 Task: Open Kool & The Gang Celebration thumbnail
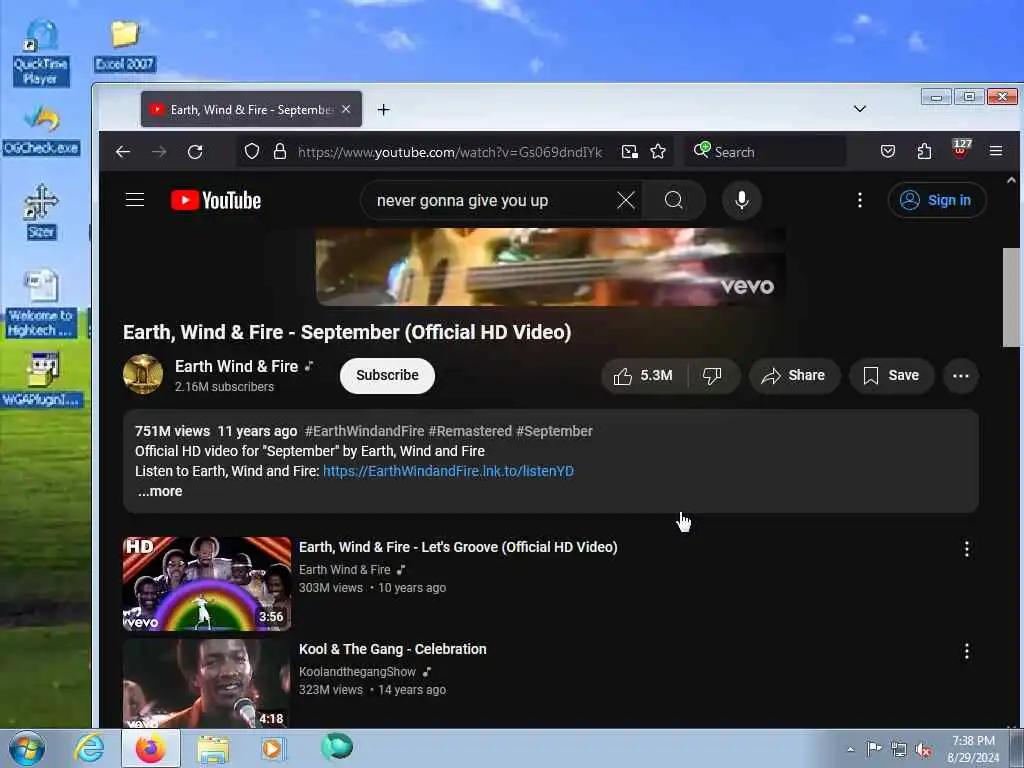pos(207,683)
